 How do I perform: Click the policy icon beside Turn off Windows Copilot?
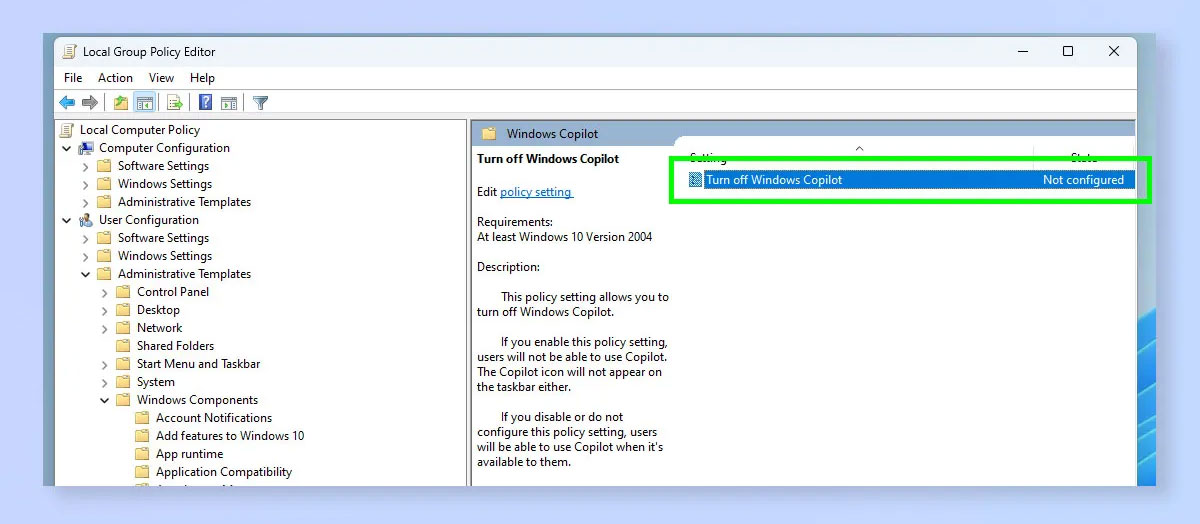tap(696, 180)
